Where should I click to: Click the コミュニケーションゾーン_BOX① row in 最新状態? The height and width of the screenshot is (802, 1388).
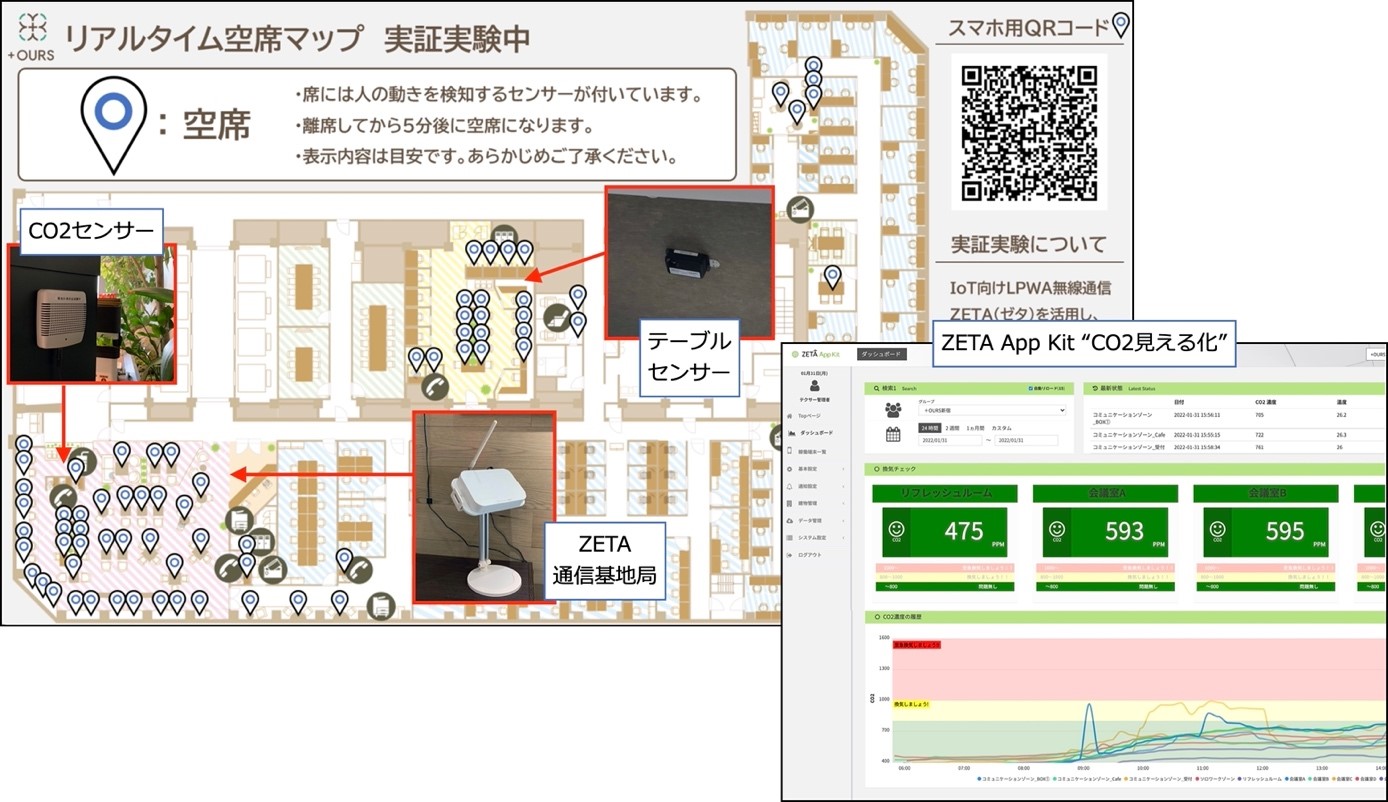click(1237, 418)
